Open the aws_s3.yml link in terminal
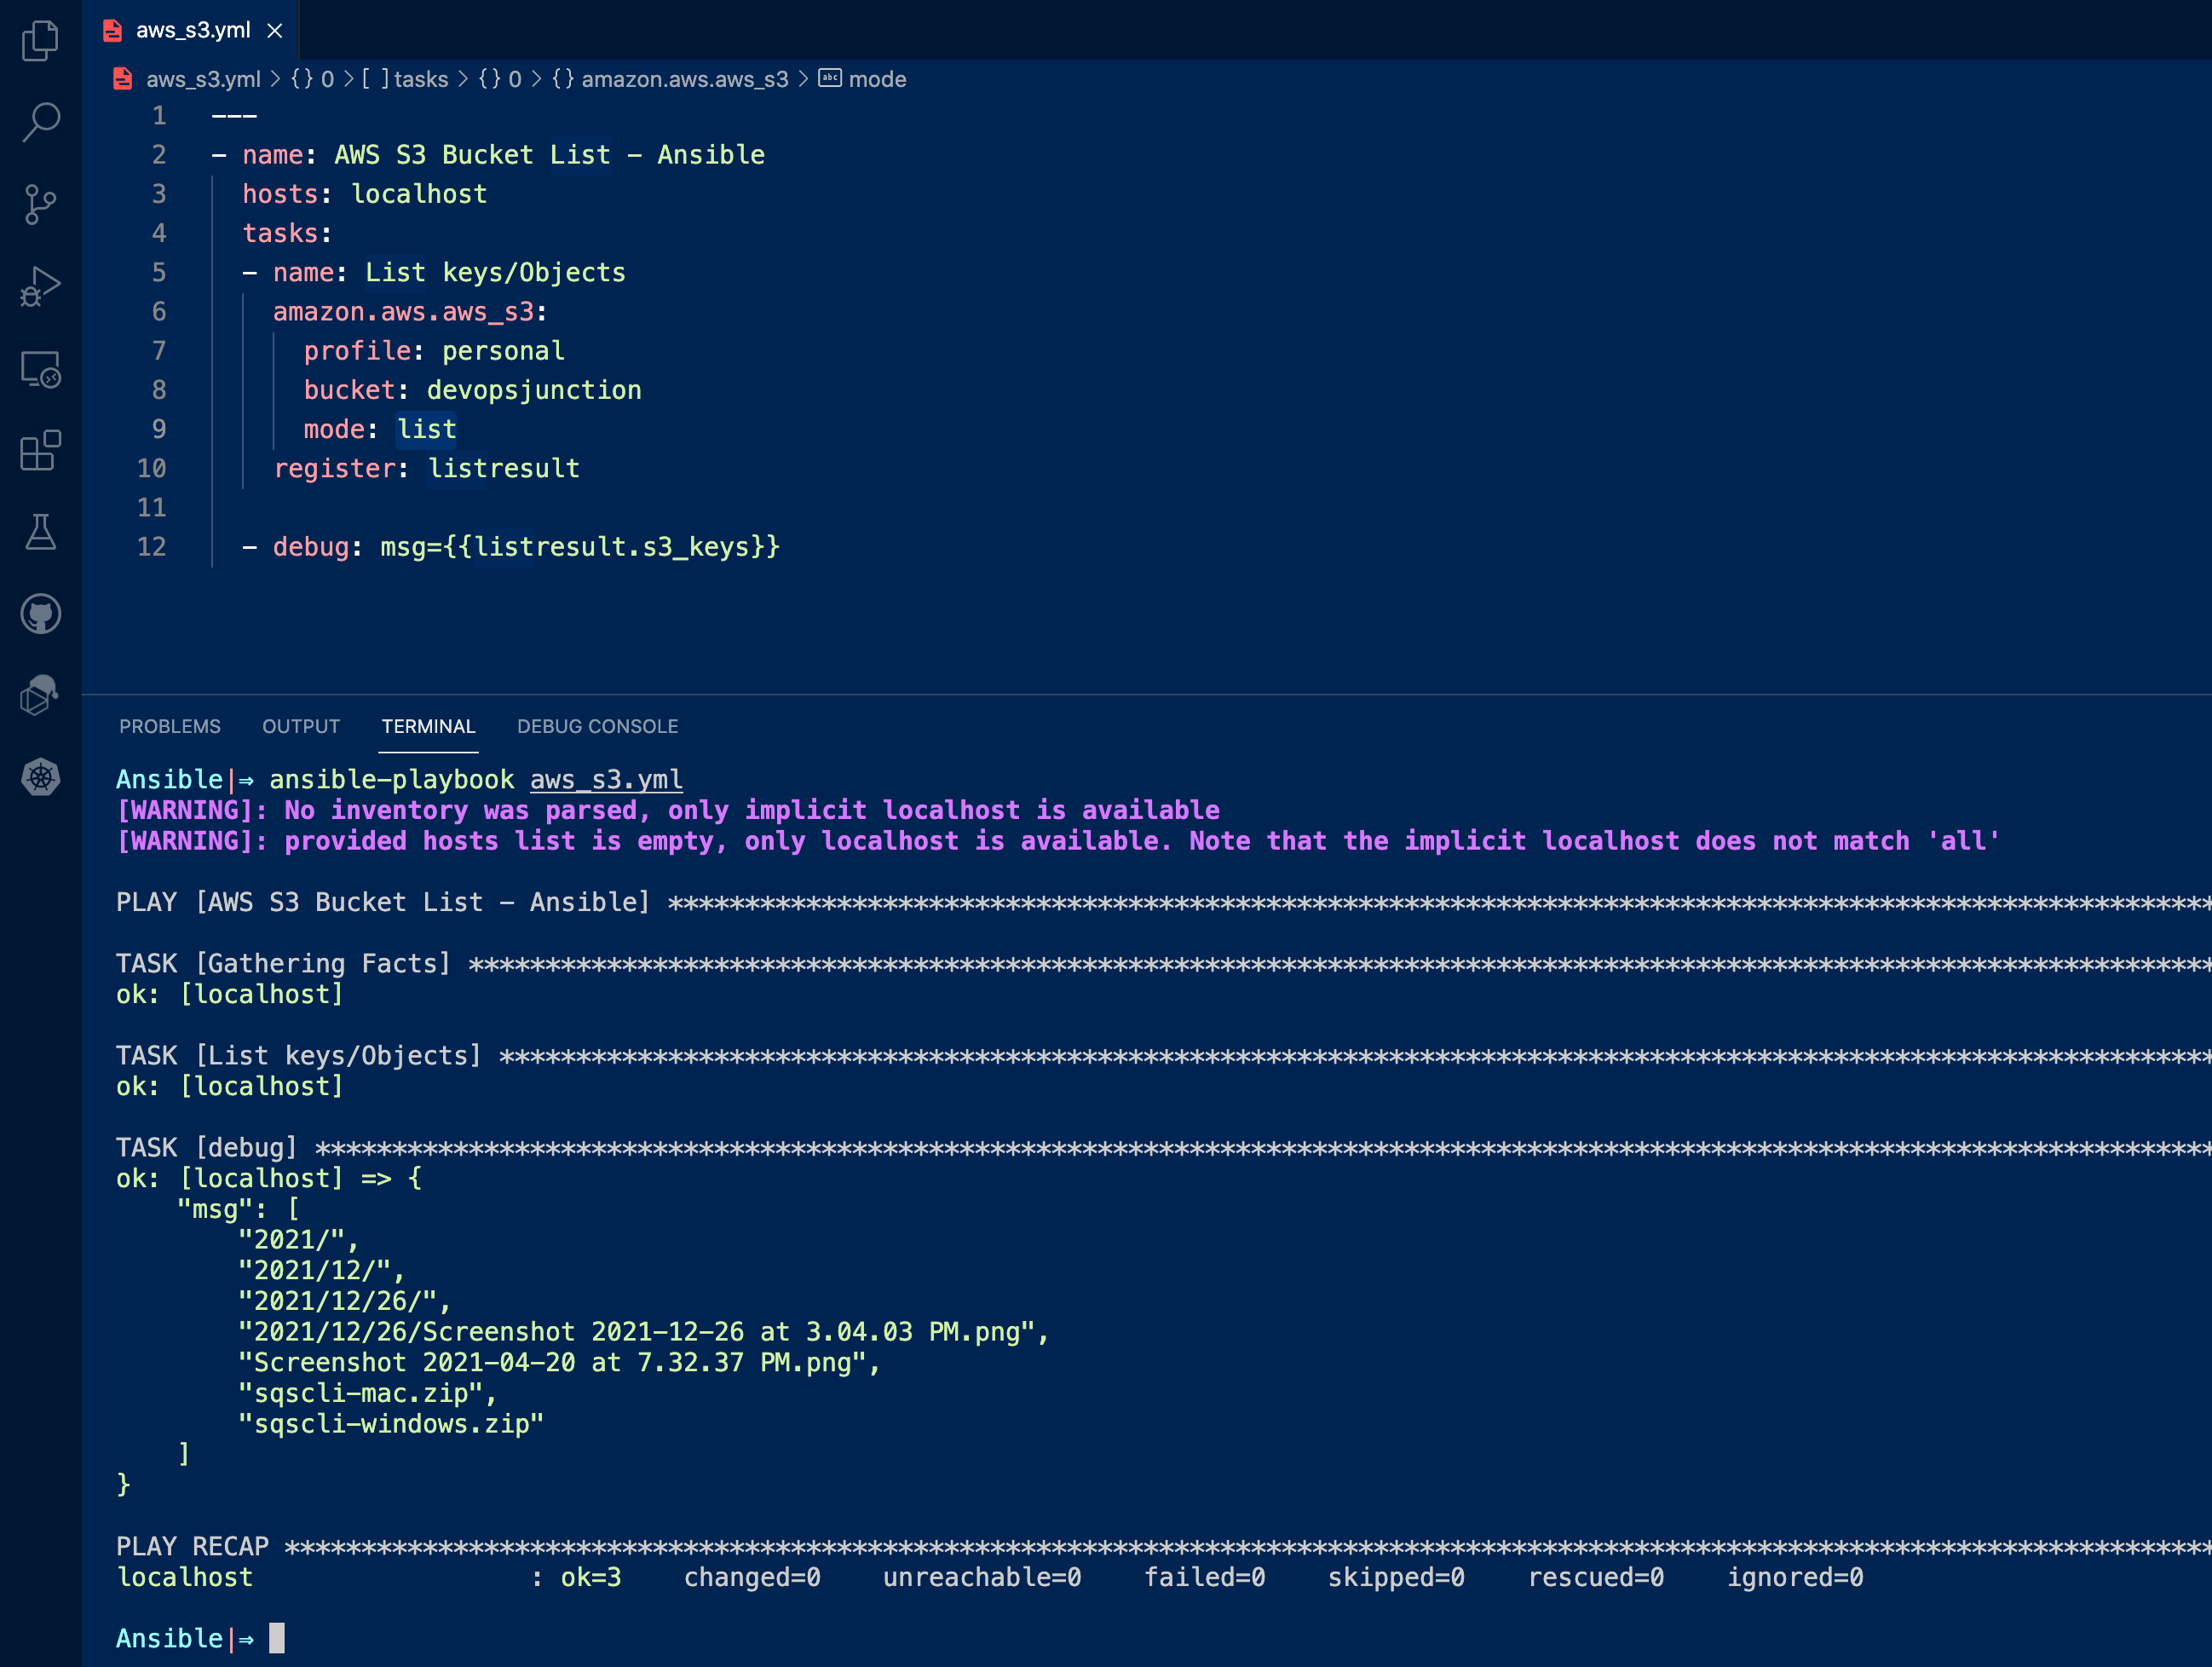2212x1667 pixels. coord(605,779)
